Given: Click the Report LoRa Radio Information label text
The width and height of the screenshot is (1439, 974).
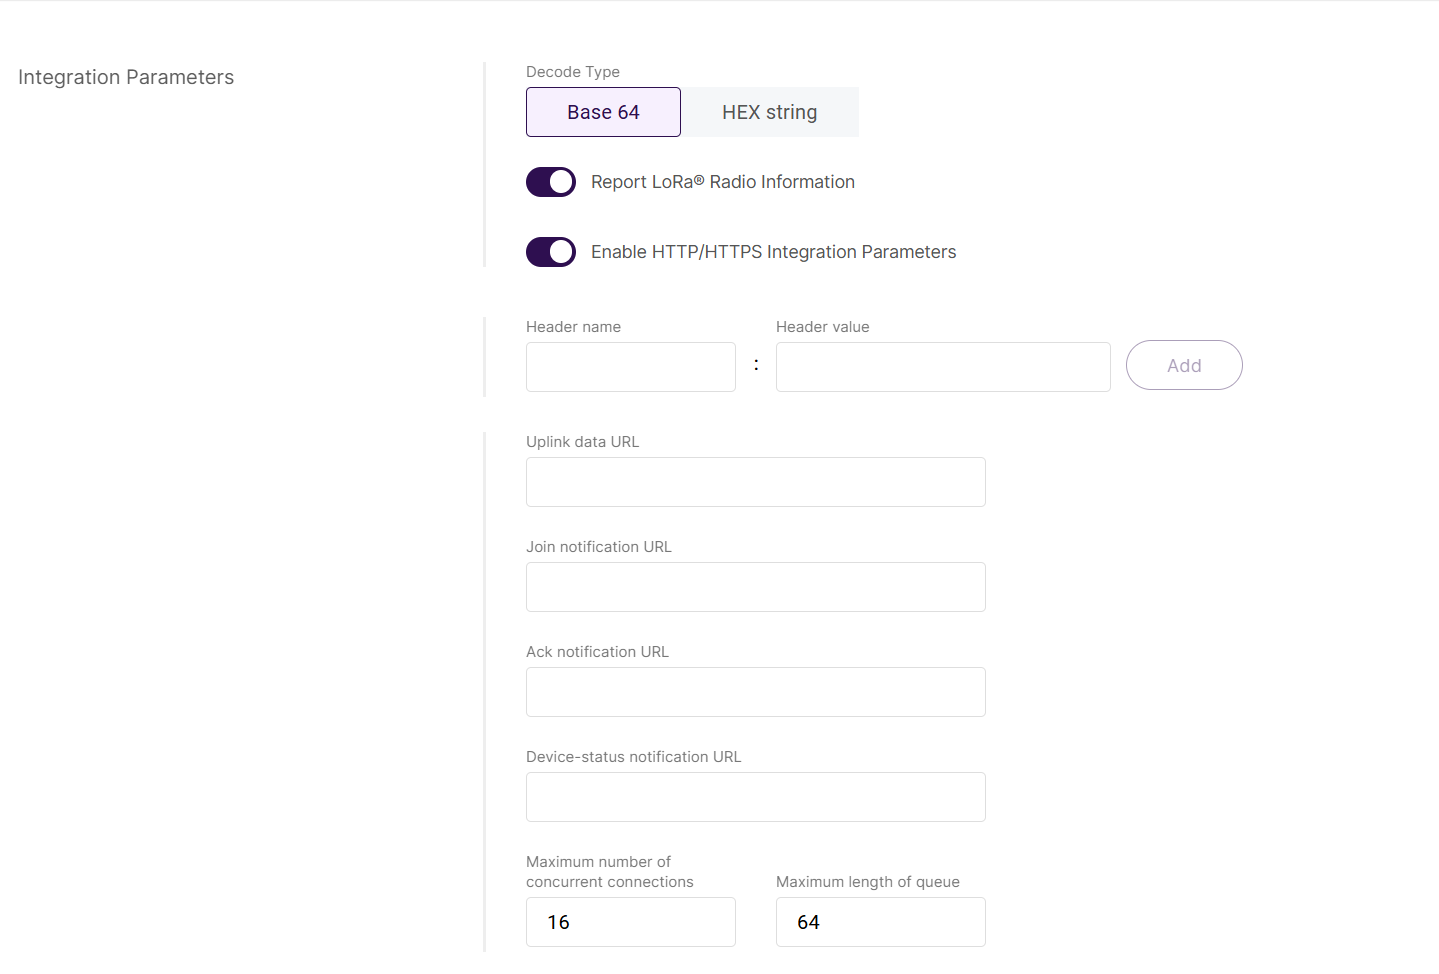Looking at the screenshot, I should [x=722, y=182].
